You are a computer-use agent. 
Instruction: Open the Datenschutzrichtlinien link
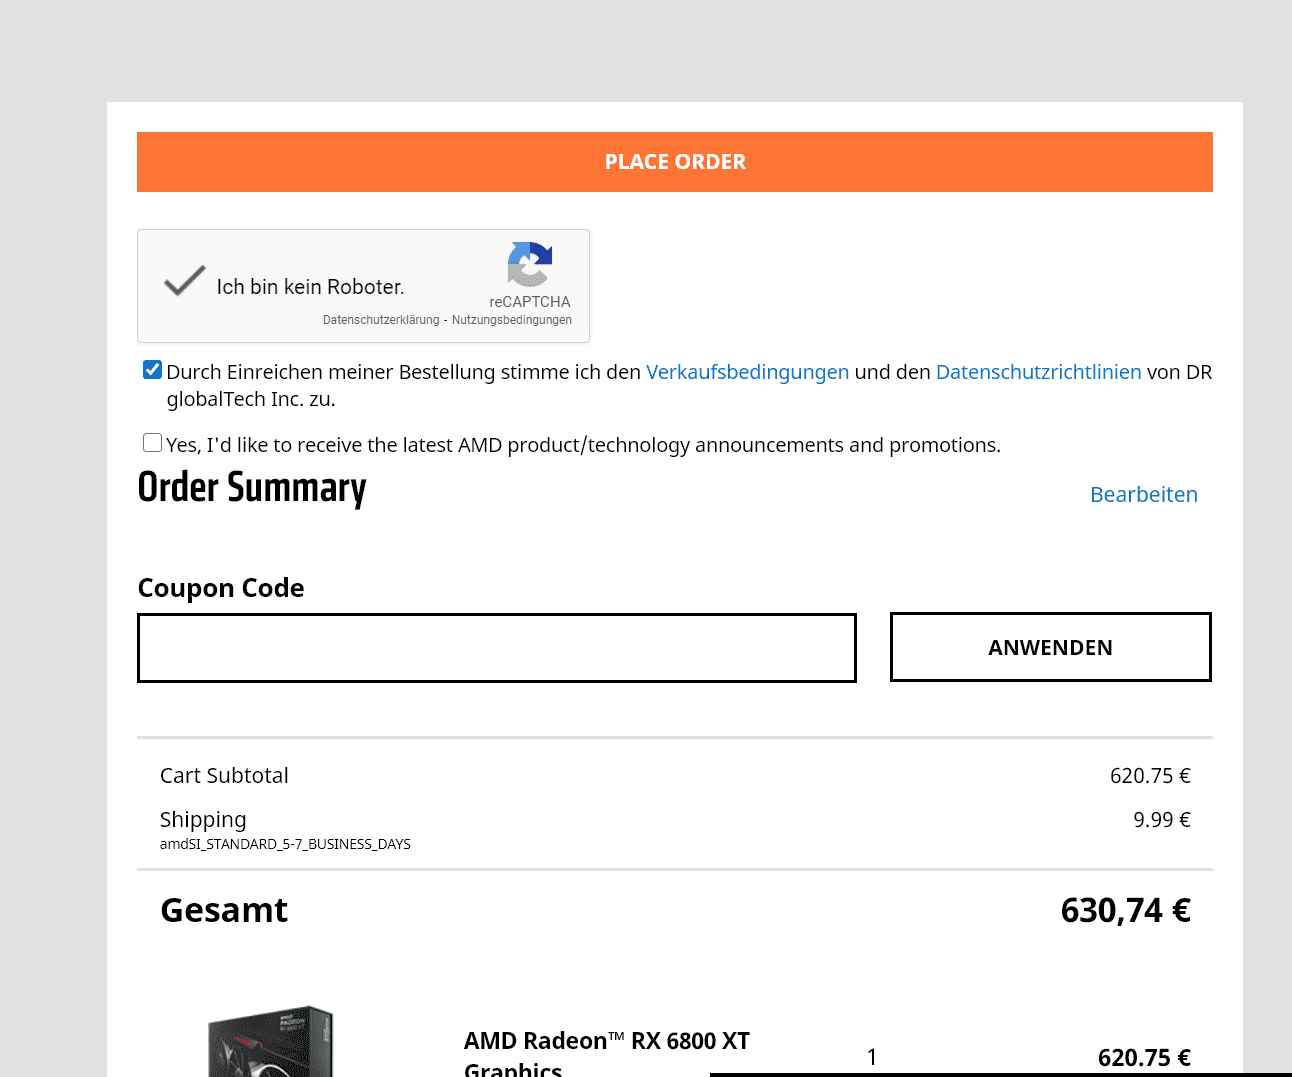click(1038, 372)
